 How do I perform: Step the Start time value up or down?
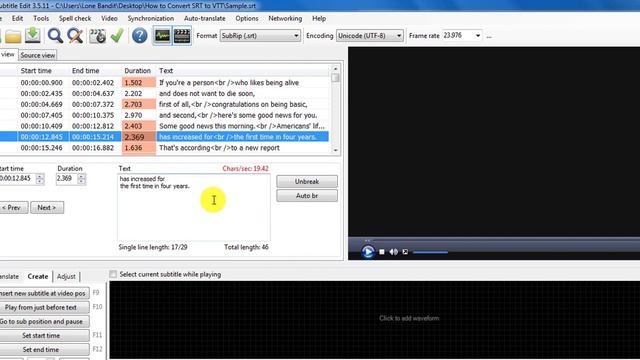(x=40, y=179)
